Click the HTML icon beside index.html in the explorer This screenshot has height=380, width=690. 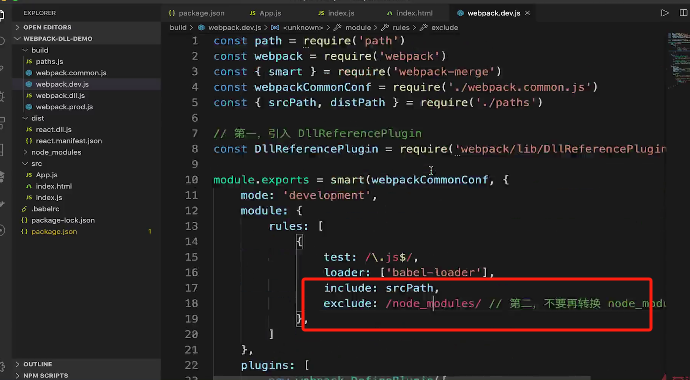29,186
